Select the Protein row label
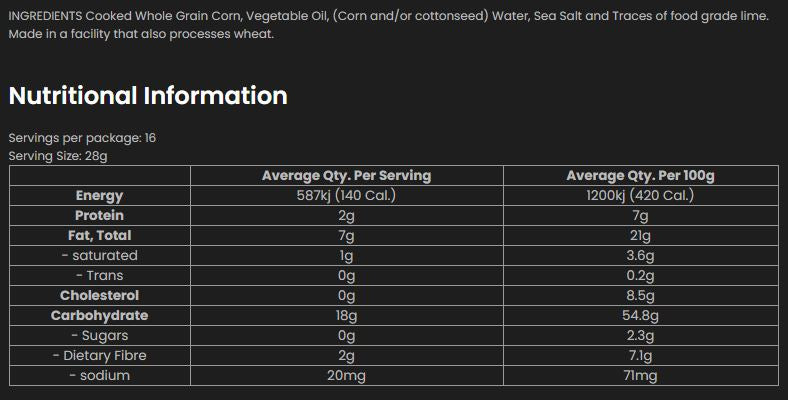Image resolution: width=788 pixels, height=400 pixels. (x=99, y=216)
